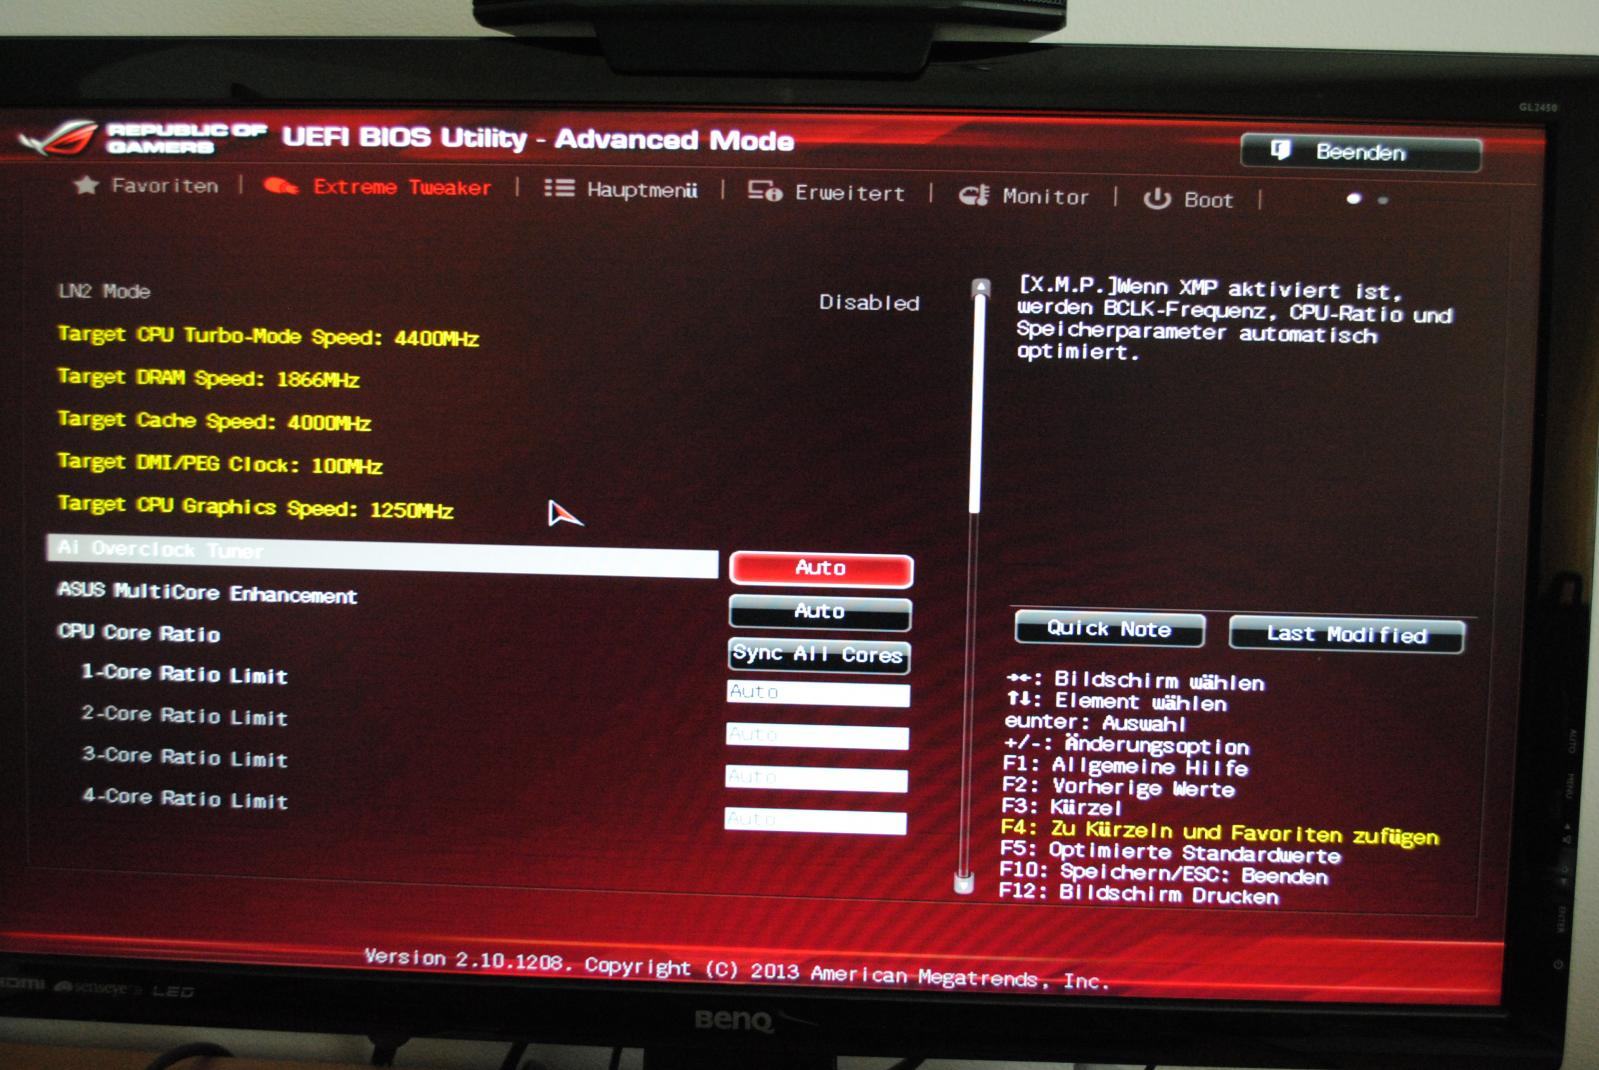Click 3-Core Ratio Limit label
Screen dimensions: 1599x1070
[185, 758]
